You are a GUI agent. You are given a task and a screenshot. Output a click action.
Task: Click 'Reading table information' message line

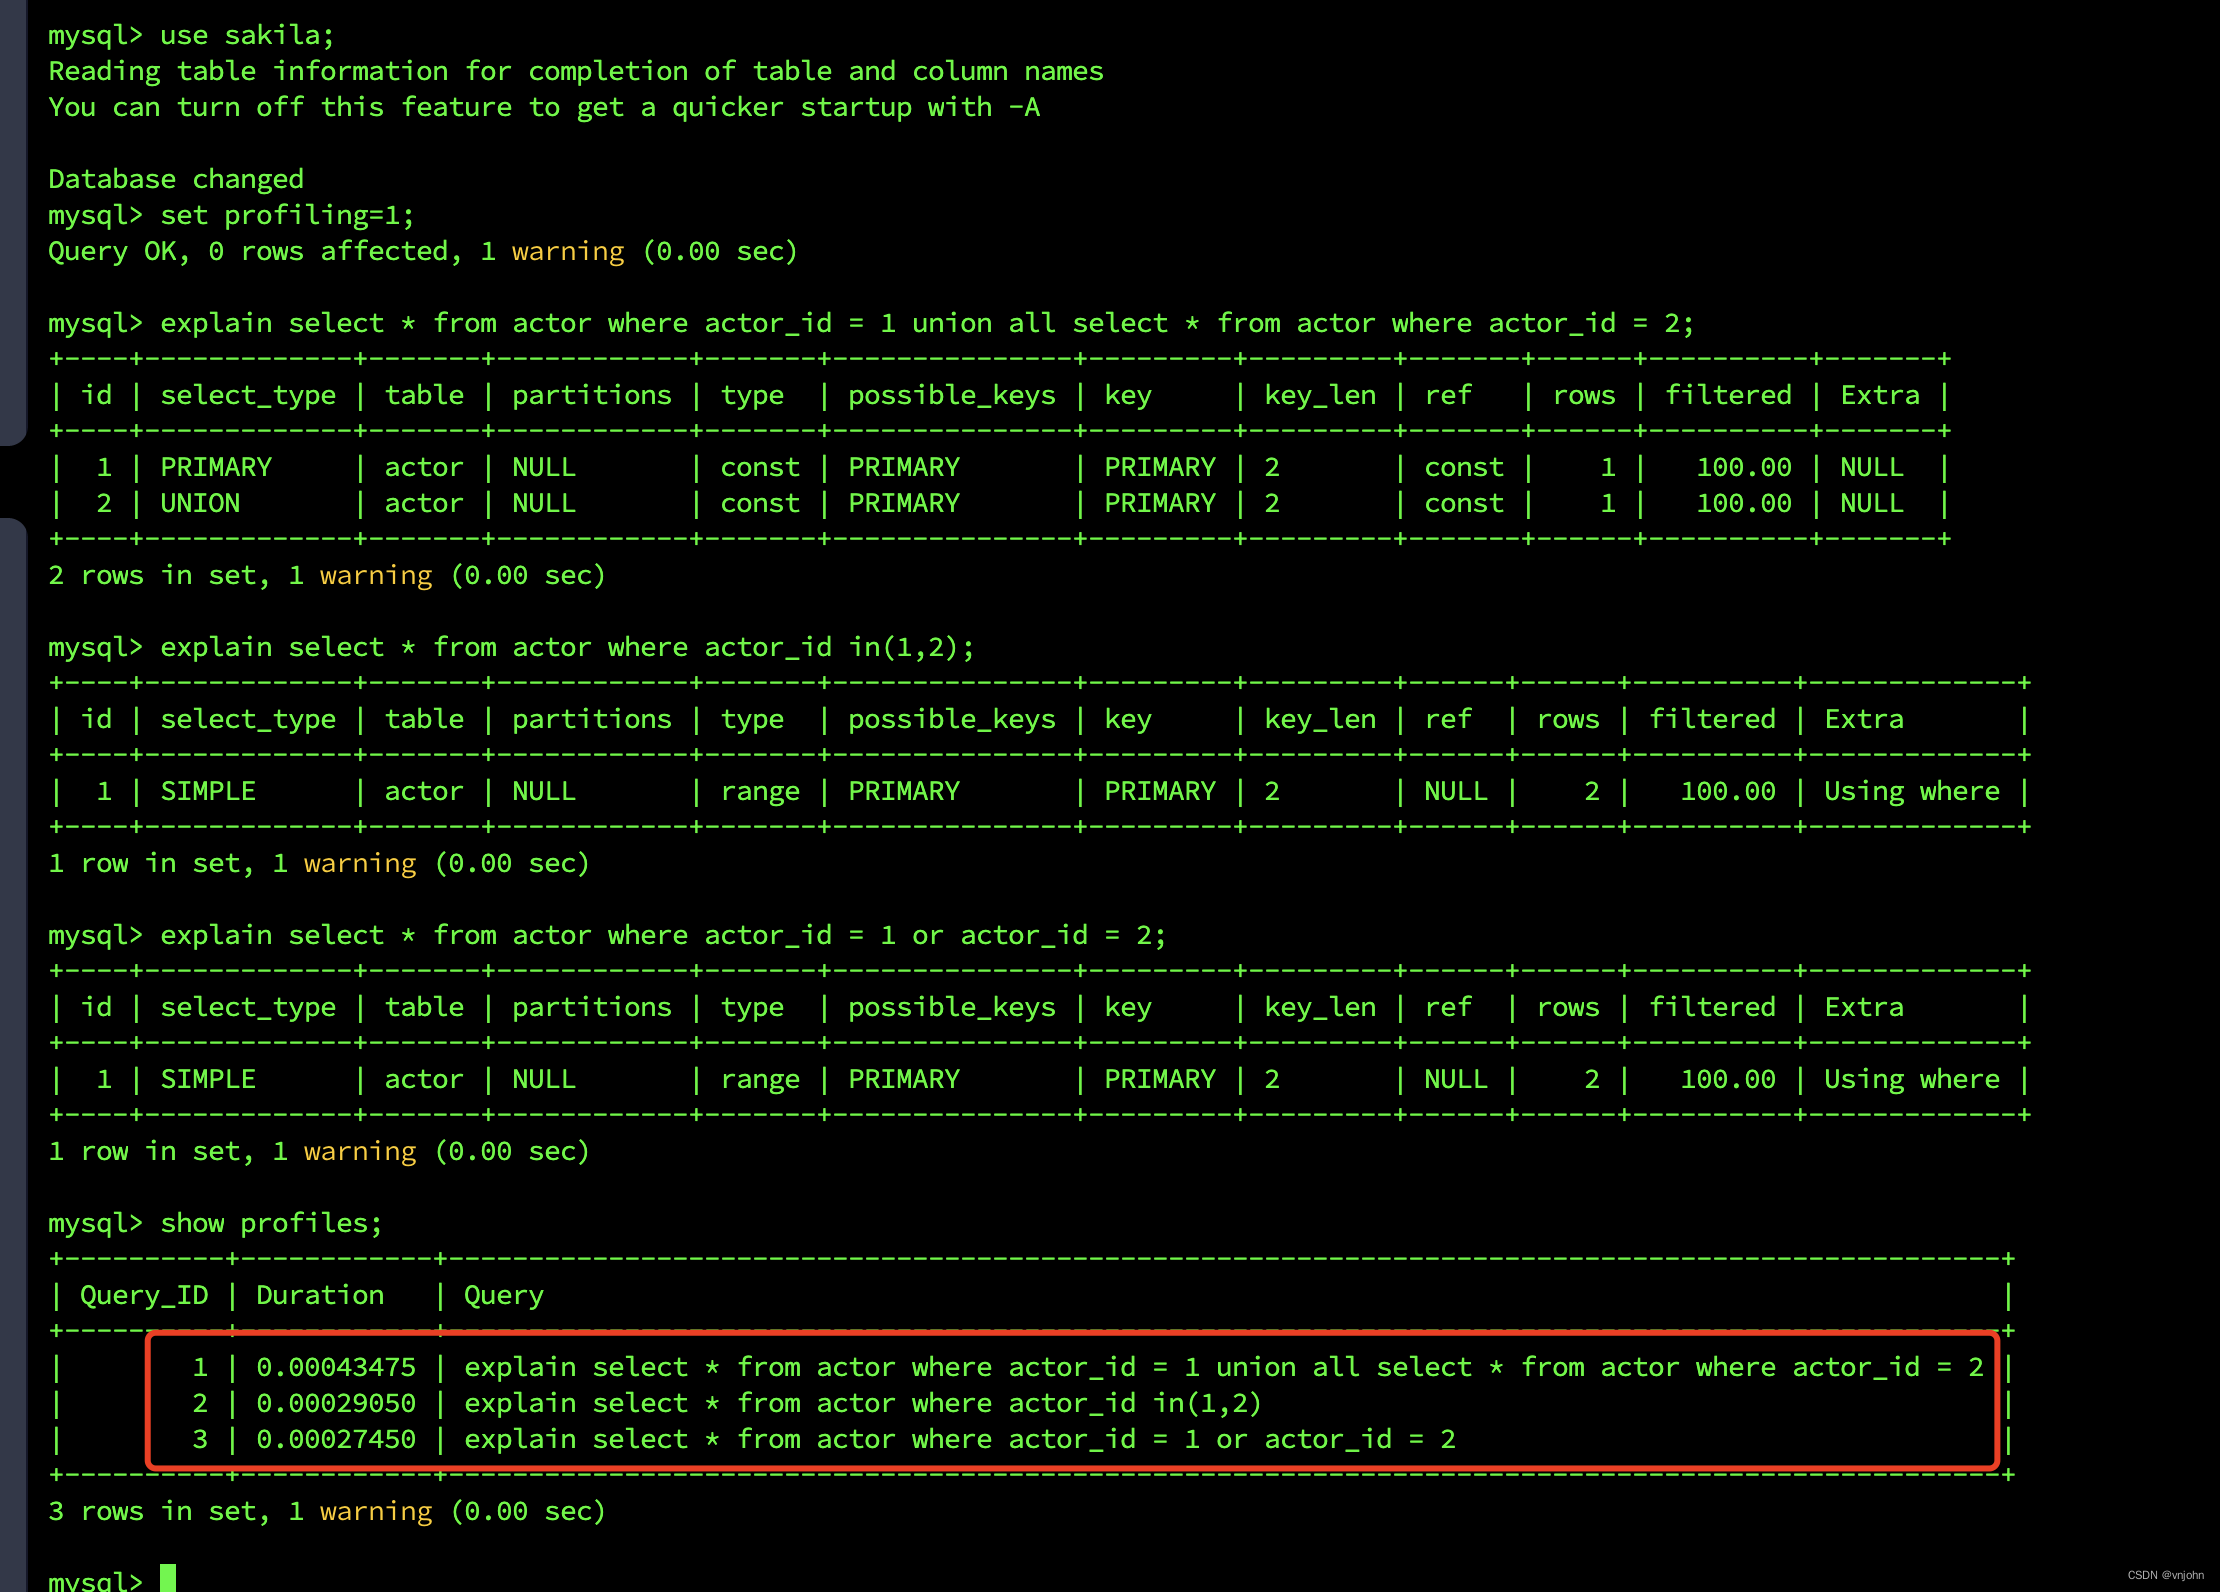tap(576, 71)
